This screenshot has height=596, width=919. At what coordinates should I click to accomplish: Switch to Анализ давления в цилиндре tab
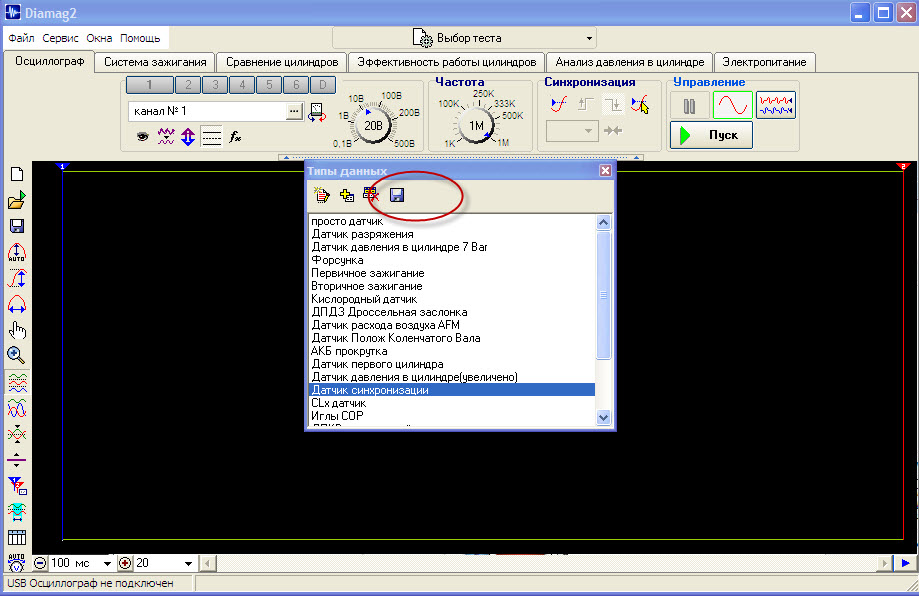629,62
